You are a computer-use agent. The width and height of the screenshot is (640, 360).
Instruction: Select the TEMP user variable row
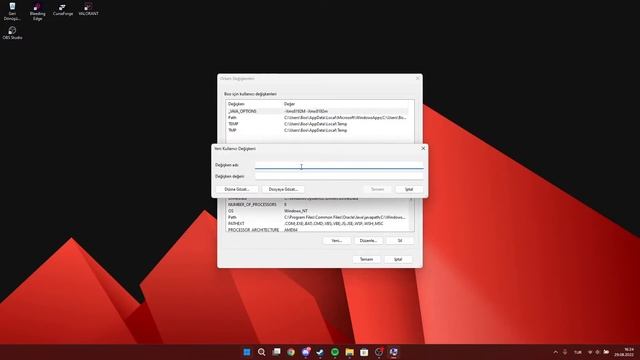317,124
